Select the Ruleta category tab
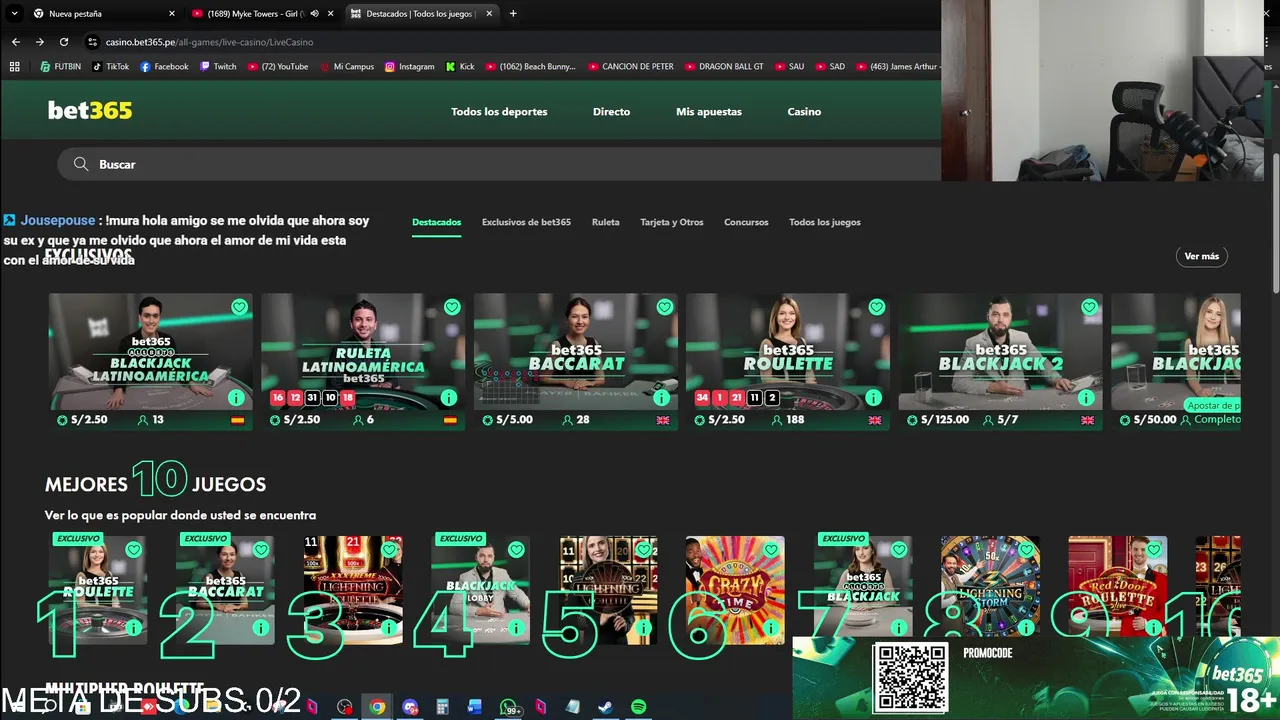Image resolution: width=1280 pixels, height=720 pixels. coord(605,222)
